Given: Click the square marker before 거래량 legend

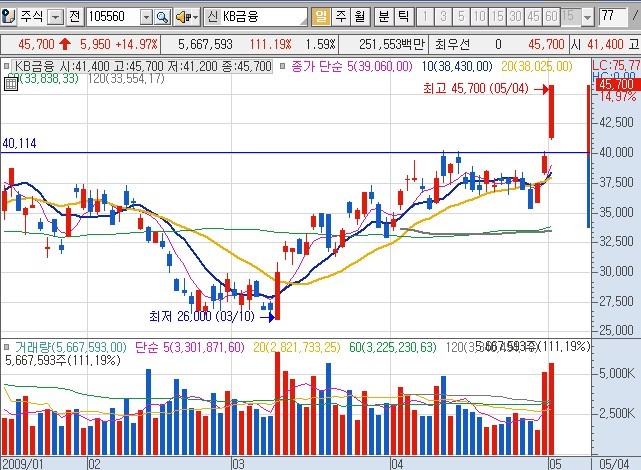Looking at the screenshot, I should coord(6,347).
